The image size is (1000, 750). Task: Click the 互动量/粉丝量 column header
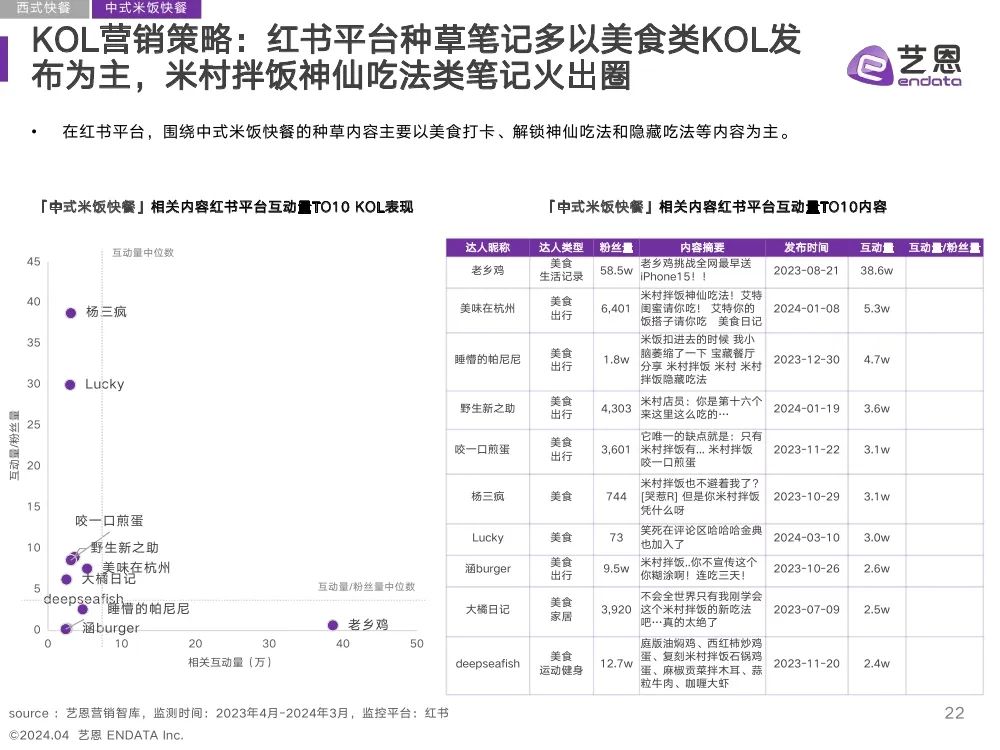click(x=944, y=247)
